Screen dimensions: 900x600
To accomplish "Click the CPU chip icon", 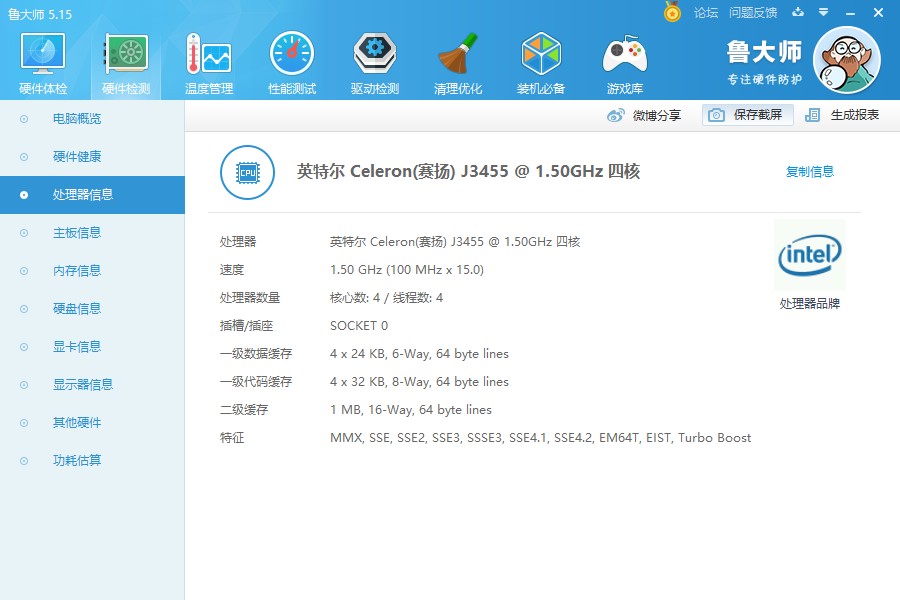I will click(x=247, y=172).
